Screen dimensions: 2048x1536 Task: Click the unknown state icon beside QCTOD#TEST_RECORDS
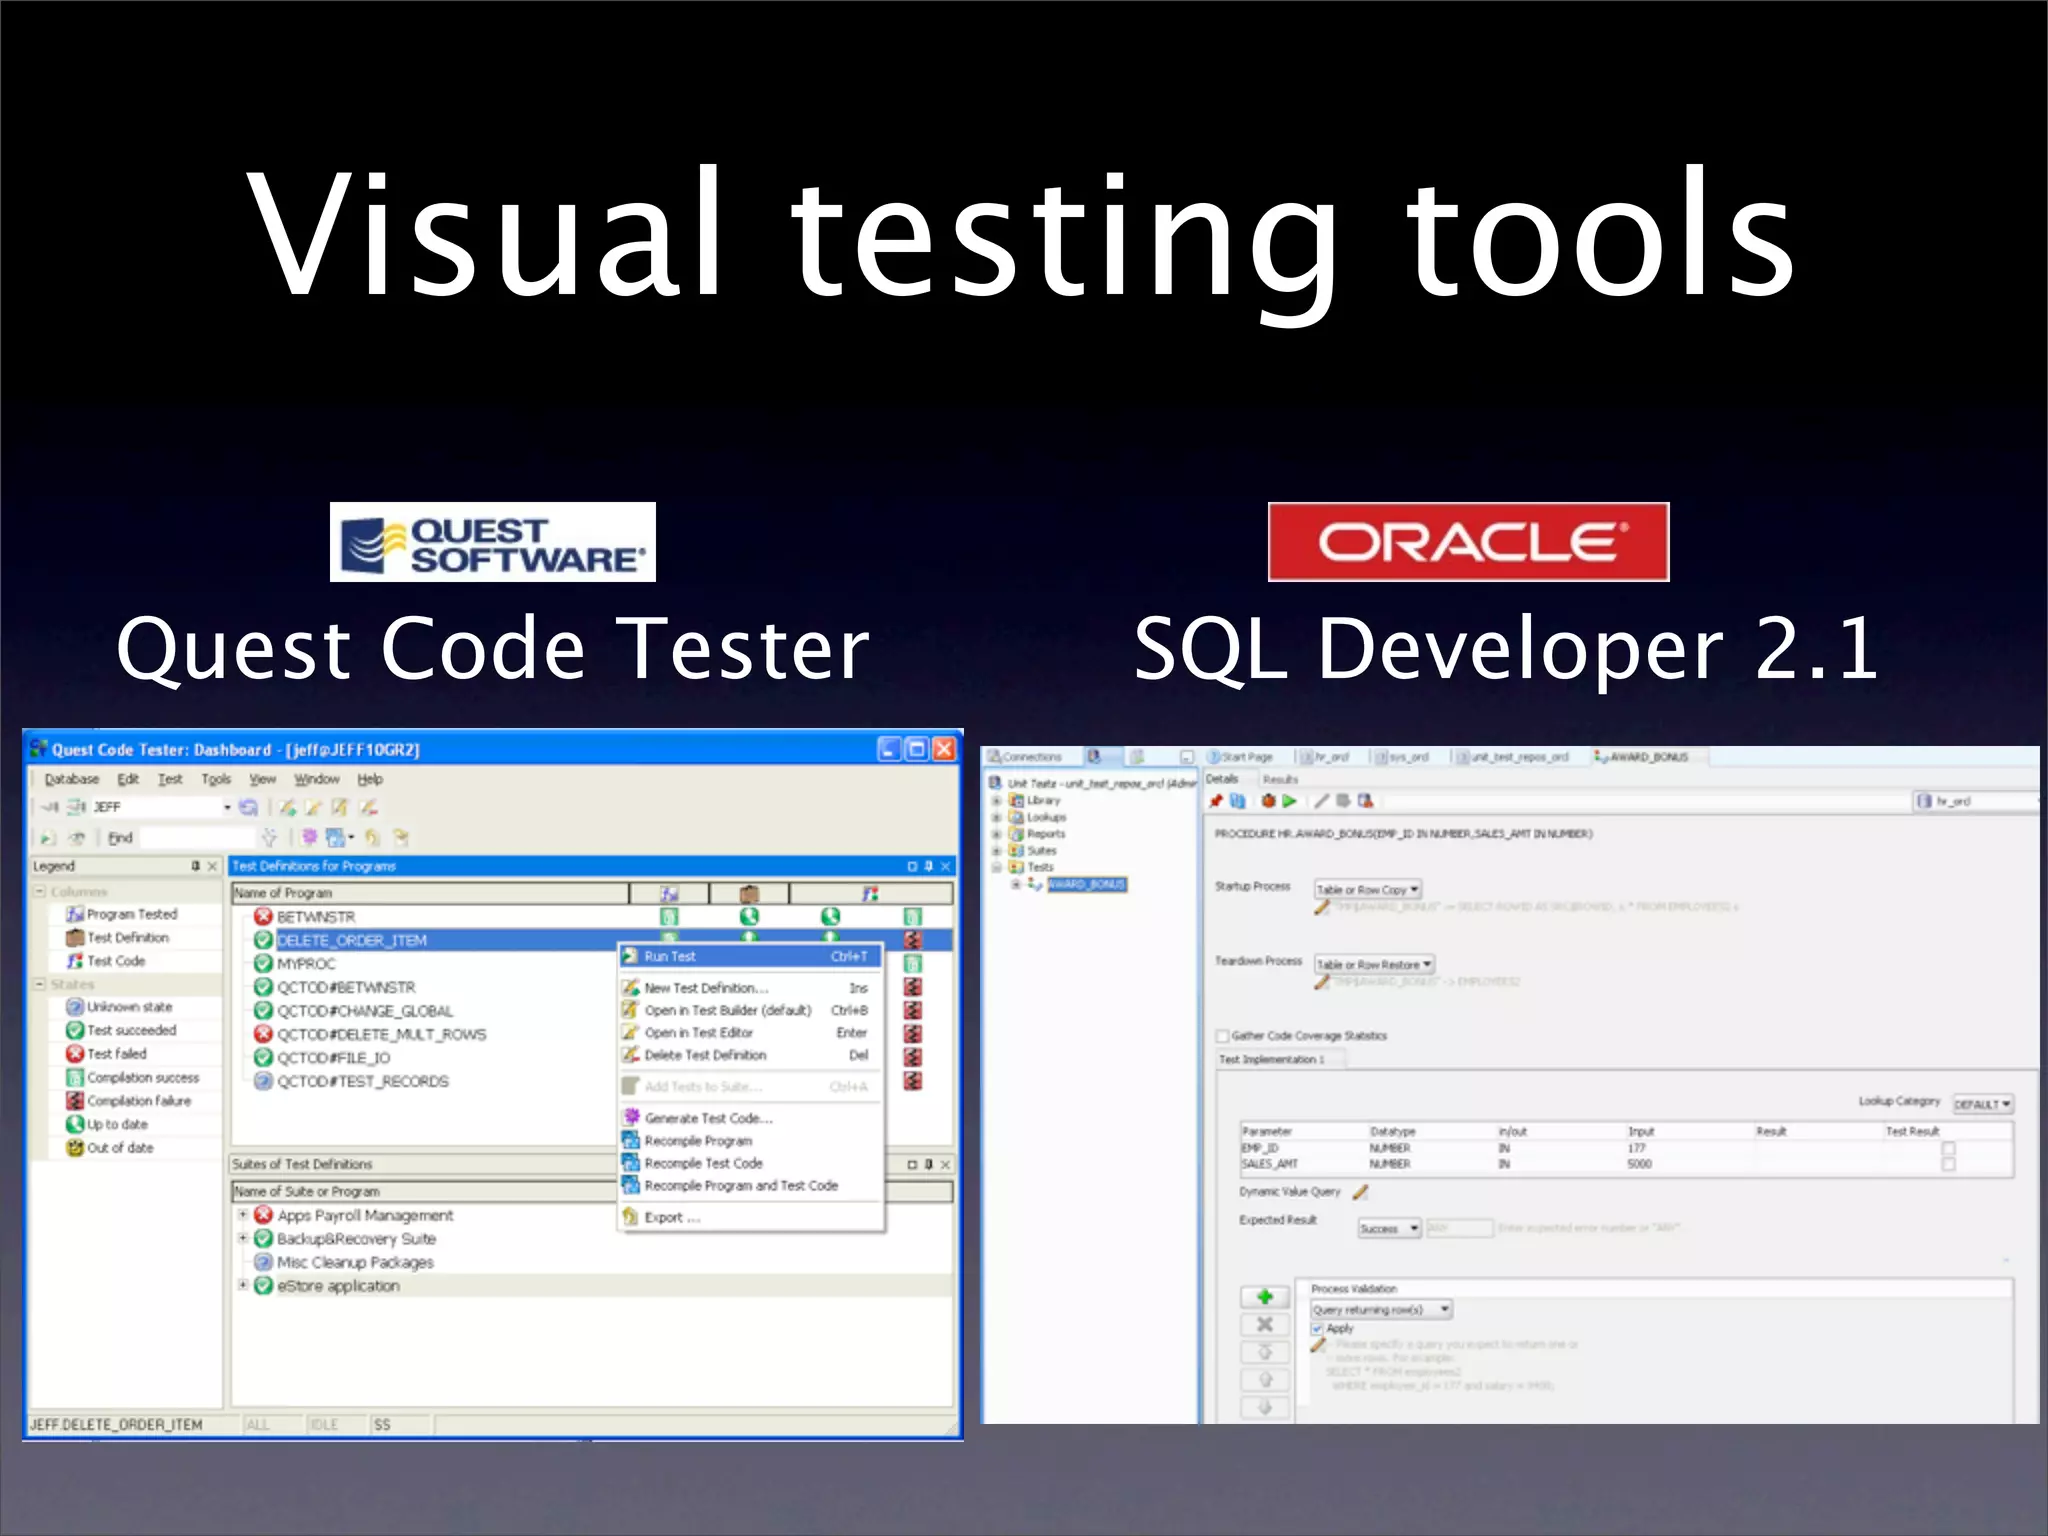263,1081
